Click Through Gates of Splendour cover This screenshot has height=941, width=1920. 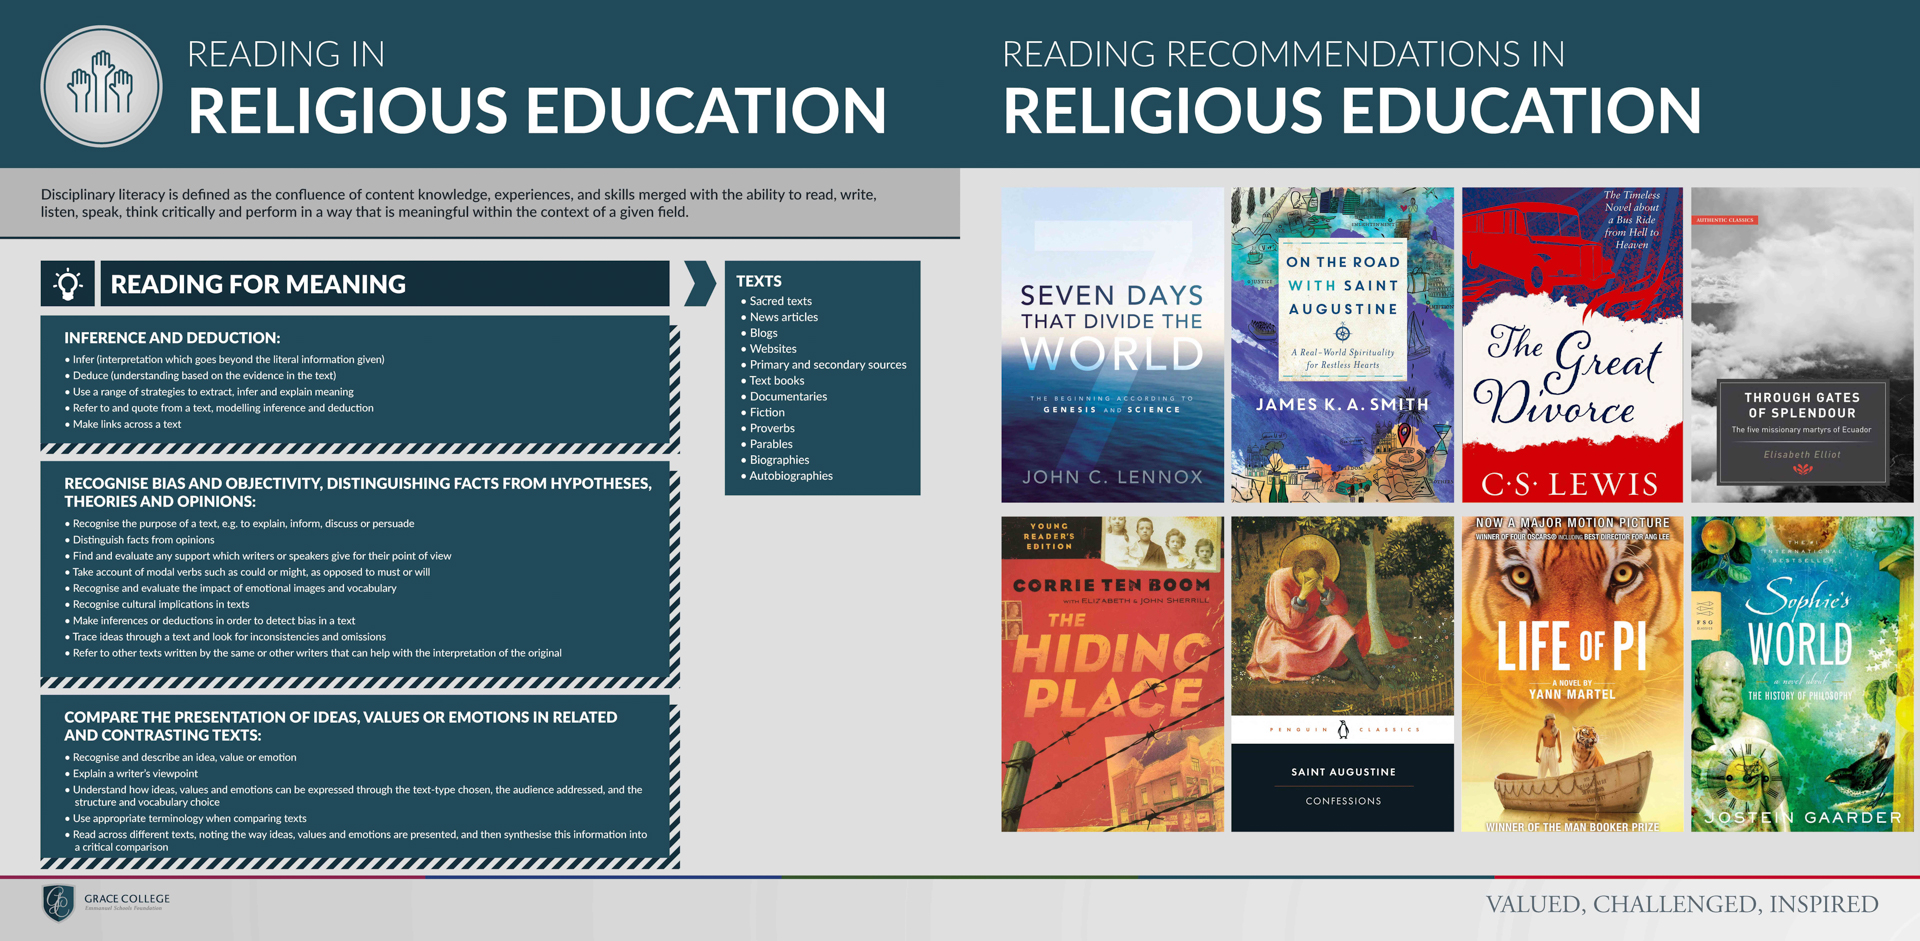point(1802,345)
